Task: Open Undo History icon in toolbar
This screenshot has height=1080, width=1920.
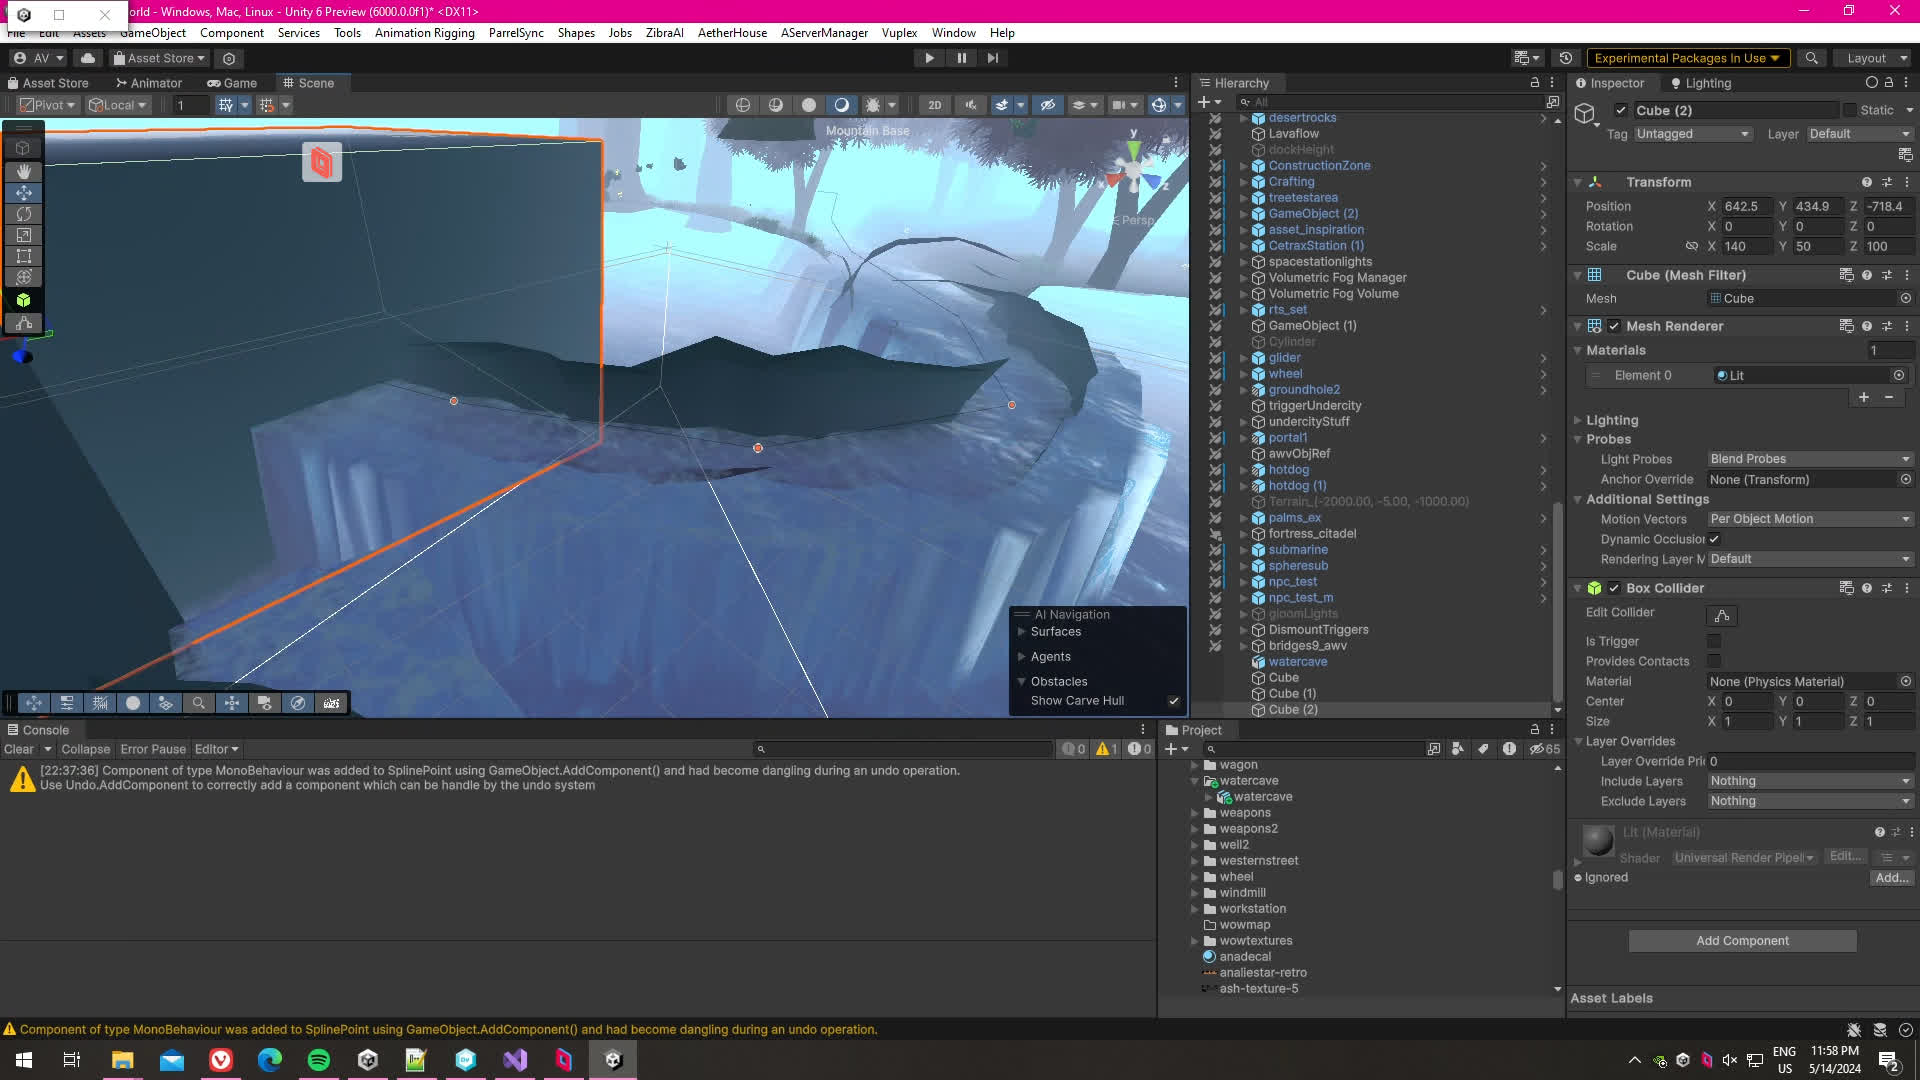Action: pyautogui.click(x=1566, y=58)
